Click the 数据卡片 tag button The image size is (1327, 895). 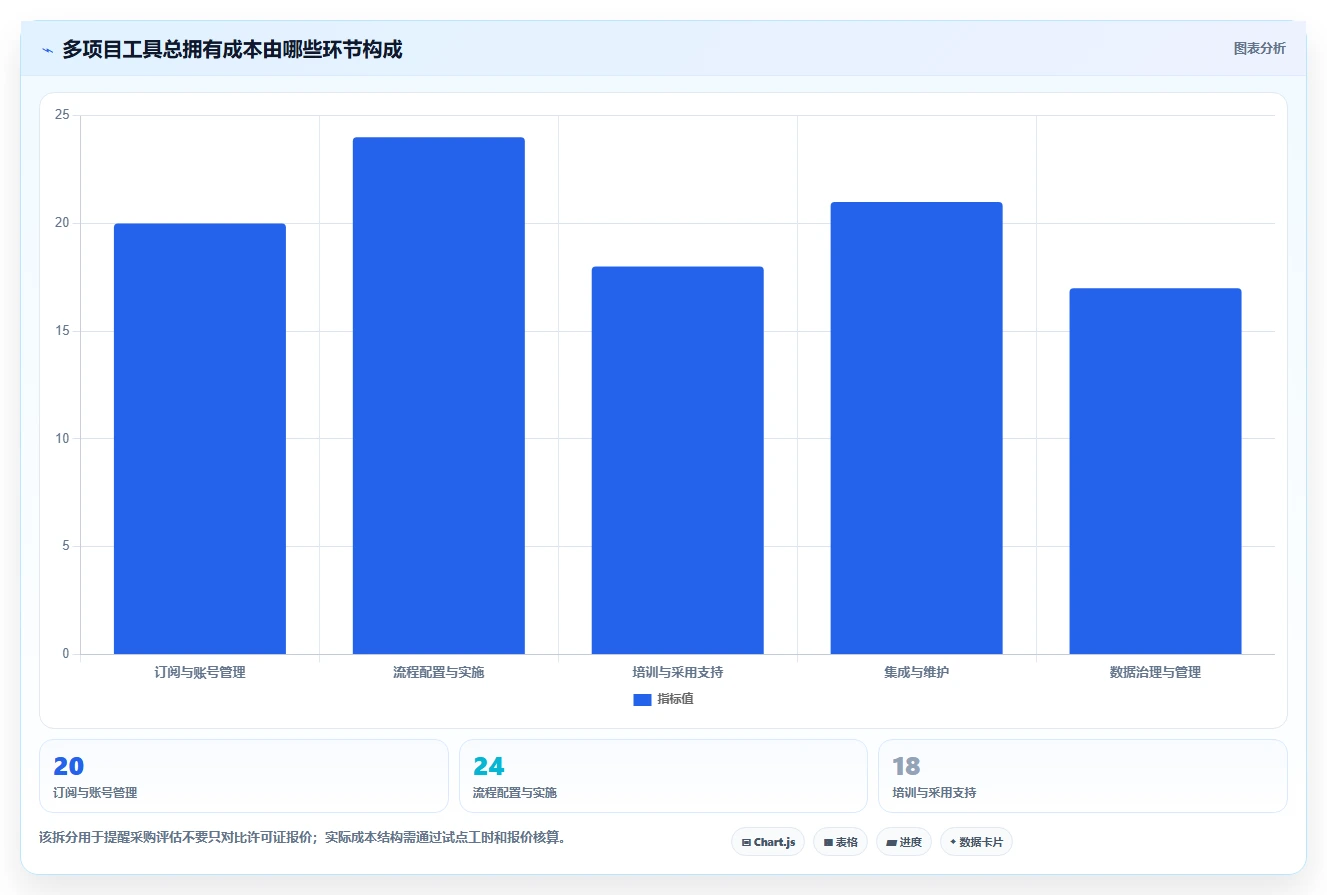tap(976, 842)
